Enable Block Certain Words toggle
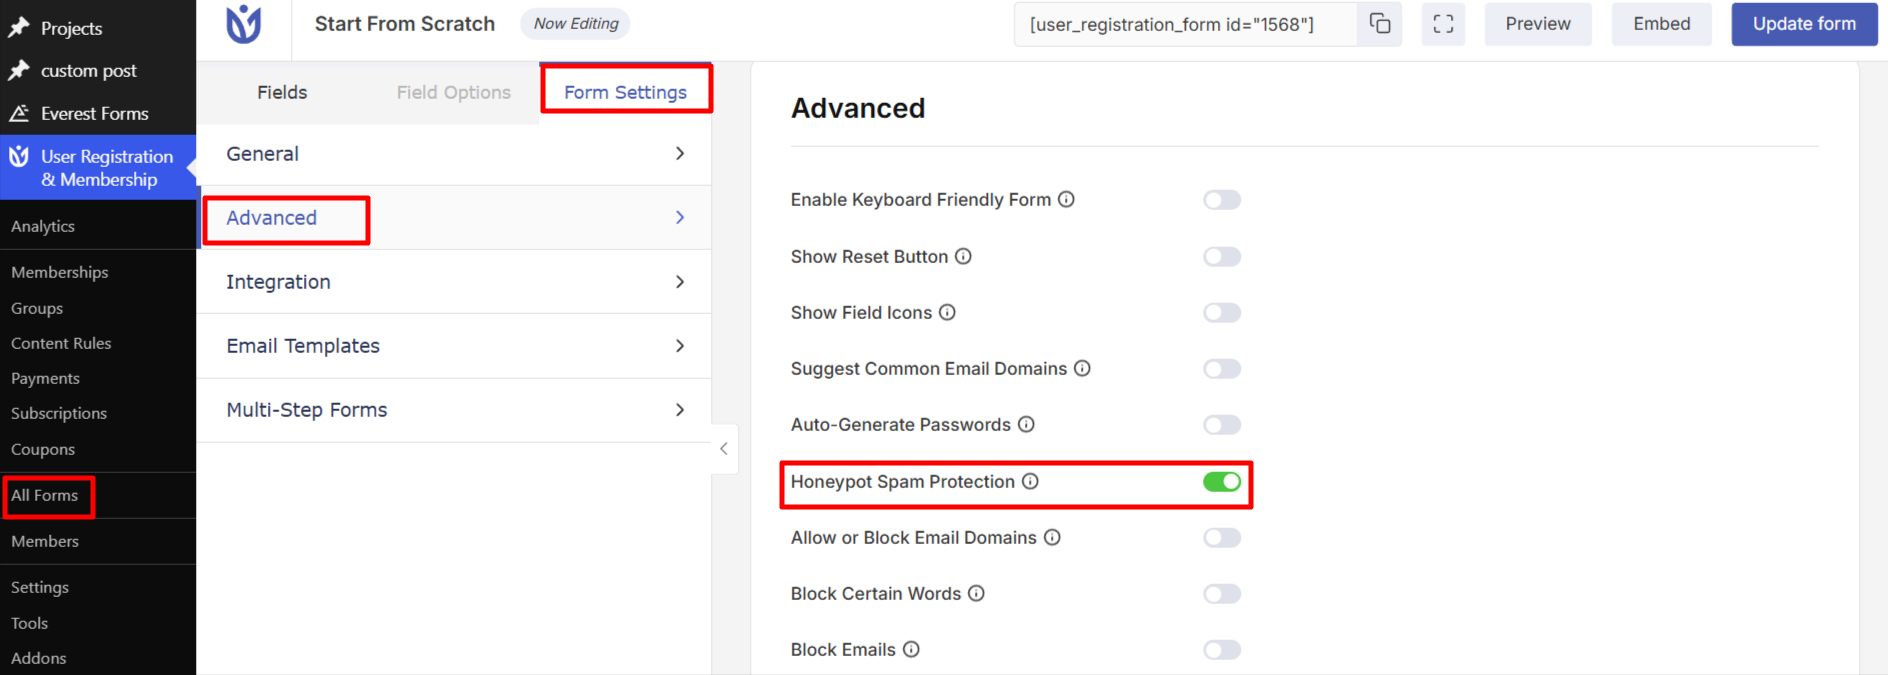 coord(1222,594)
